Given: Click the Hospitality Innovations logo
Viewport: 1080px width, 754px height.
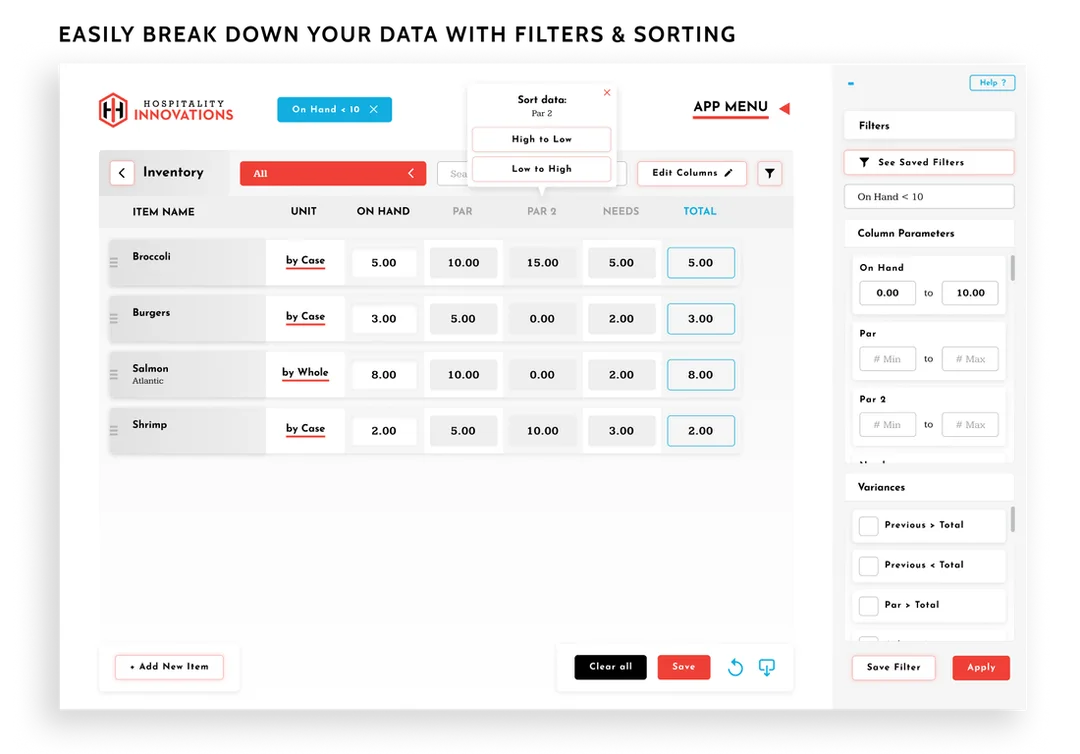Looking at the screenshot, I should 166,110.
